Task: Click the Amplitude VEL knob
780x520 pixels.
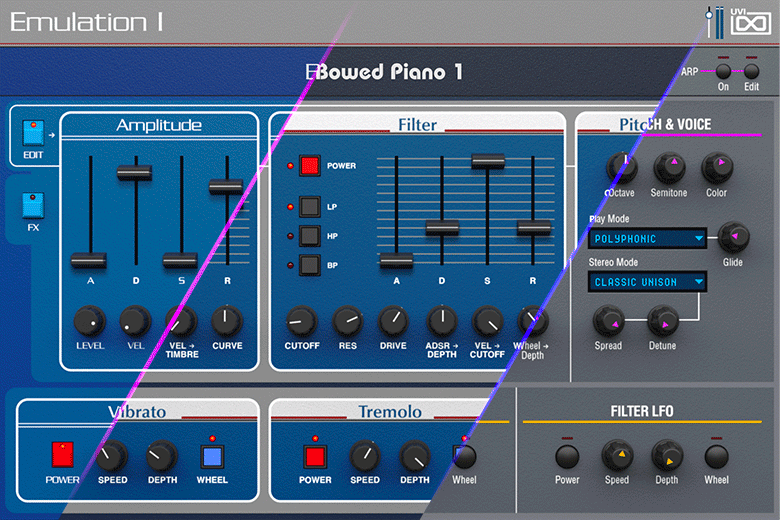Action: click(135, 321)
